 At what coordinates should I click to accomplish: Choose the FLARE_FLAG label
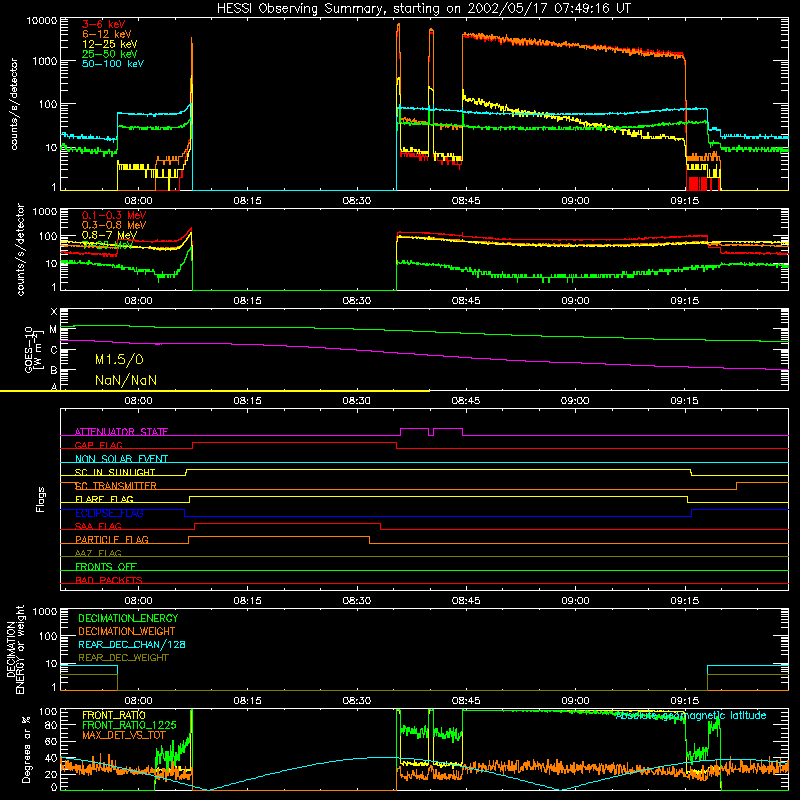(104, 499)
